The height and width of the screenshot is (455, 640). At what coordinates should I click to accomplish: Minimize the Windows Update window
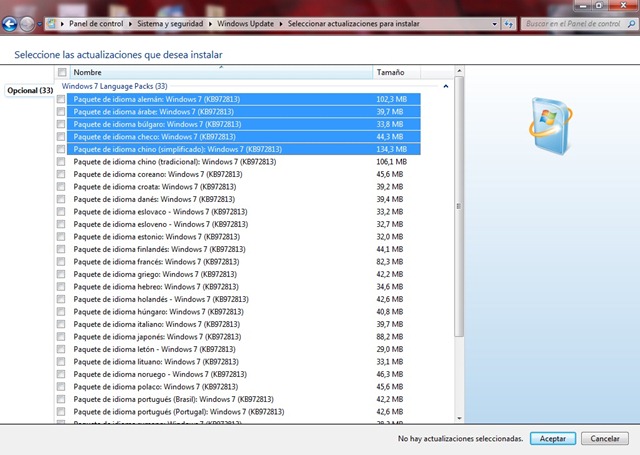pyautogui.click(x=582, y=5)
